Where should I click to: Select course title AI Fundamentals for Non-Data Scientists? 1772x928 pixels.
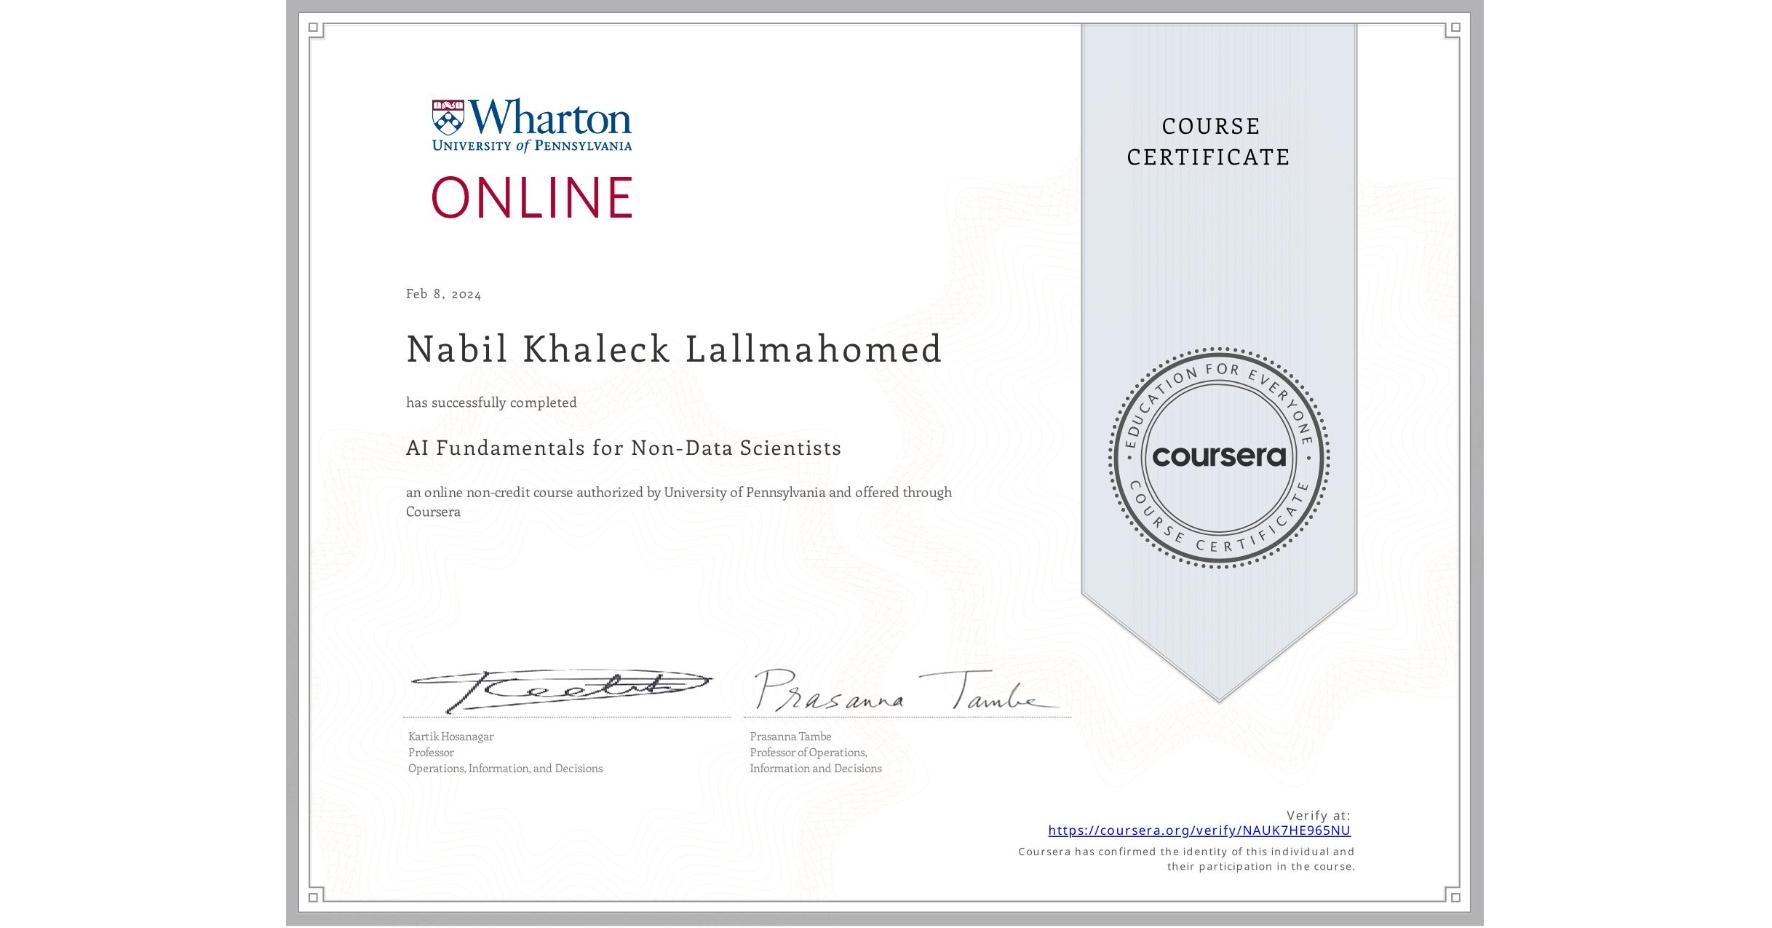click(x=624, y=448)
